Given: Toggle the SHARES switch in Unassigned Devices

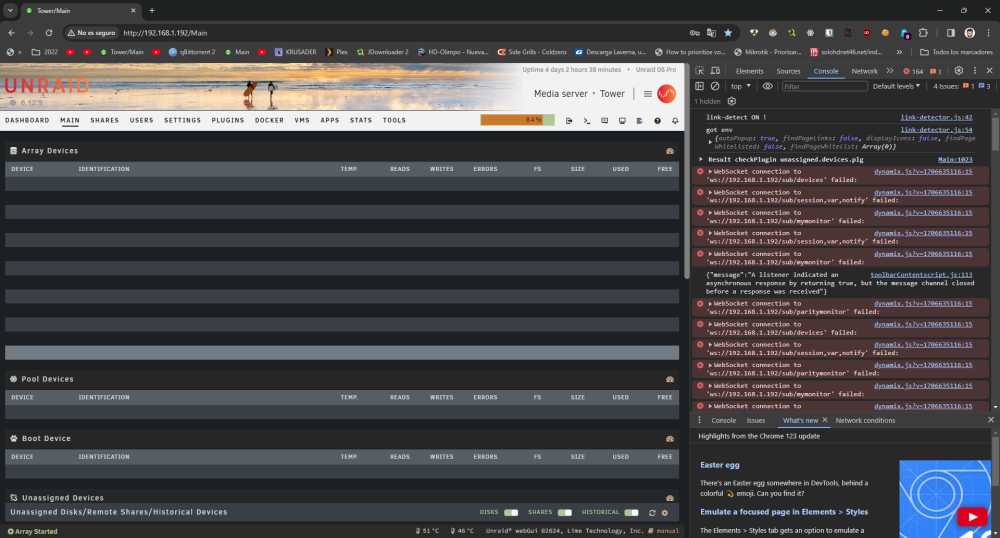Looking at the screenshot, I should [564, 513].
